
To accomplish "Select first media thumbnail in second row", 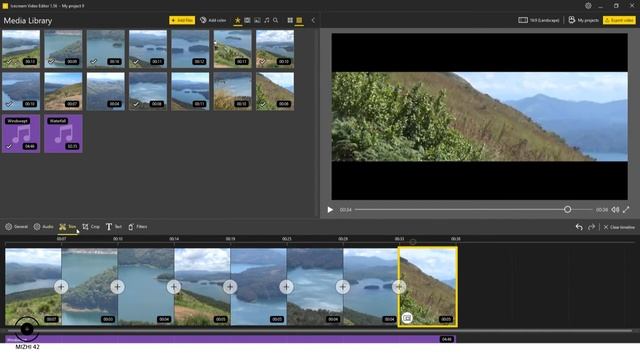I will [21, 91].
